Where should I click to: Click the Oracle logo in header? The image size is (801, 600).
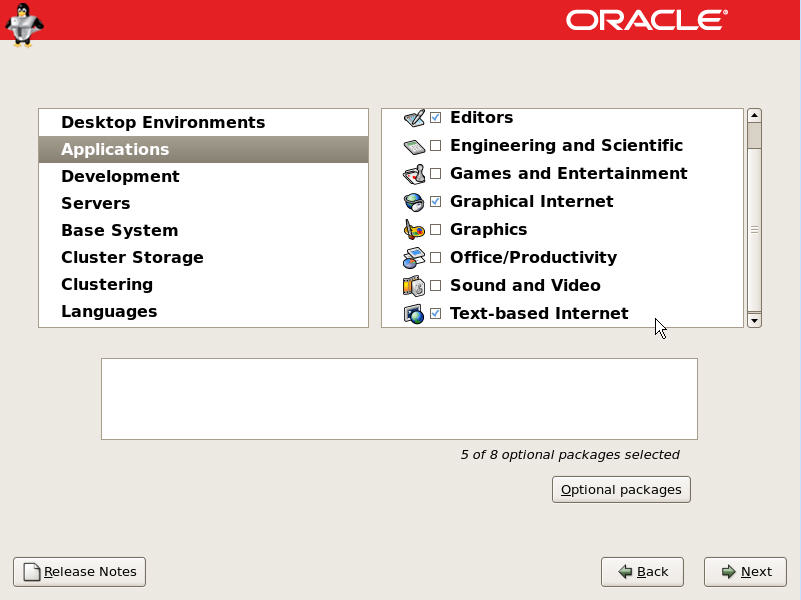647,20
